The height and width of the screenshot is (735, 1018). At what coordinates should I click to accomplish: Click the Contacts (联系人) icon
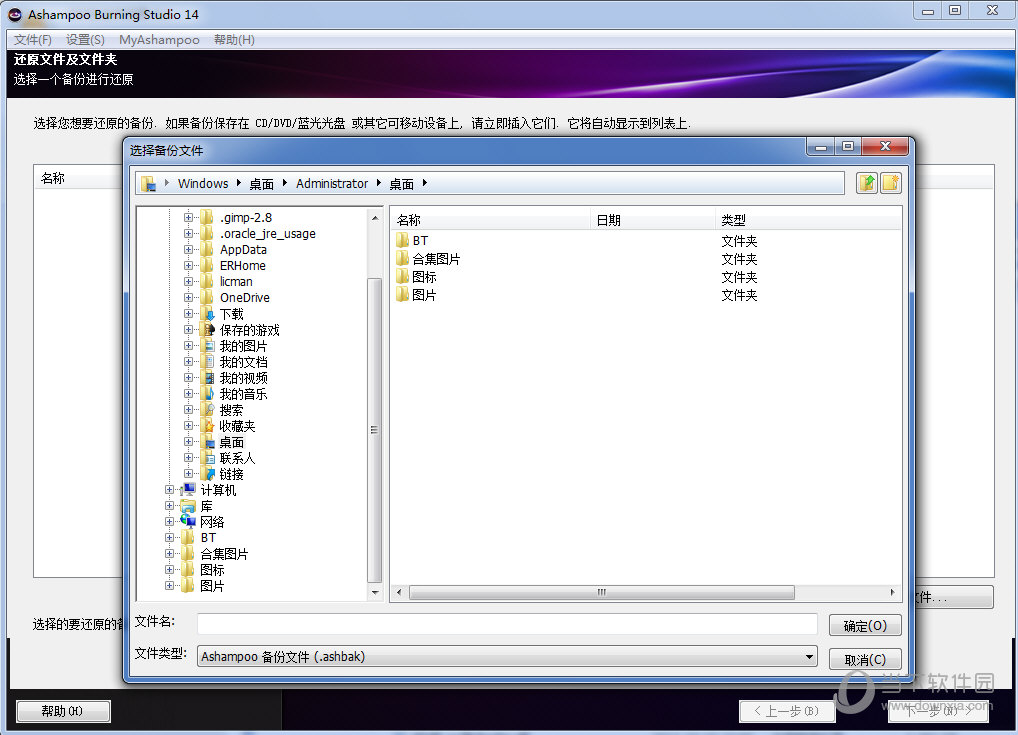[x=207, y=458]
